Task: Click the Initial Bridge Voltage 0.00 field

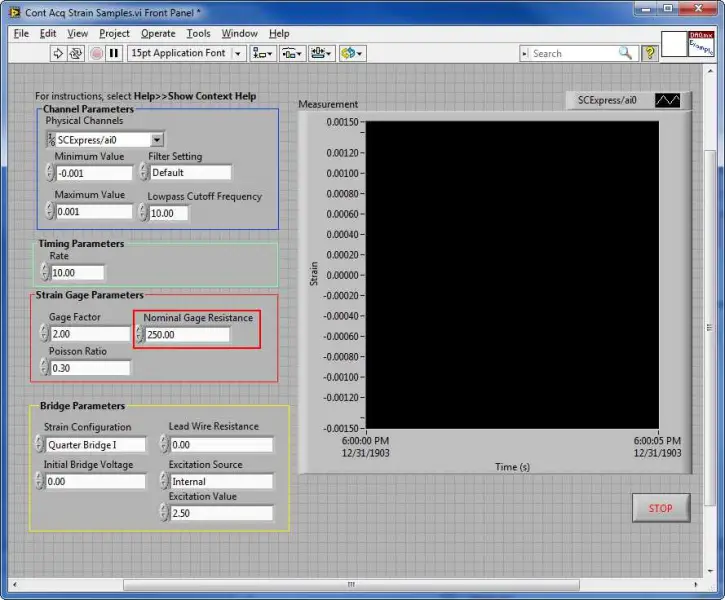Action: (96, 482)
